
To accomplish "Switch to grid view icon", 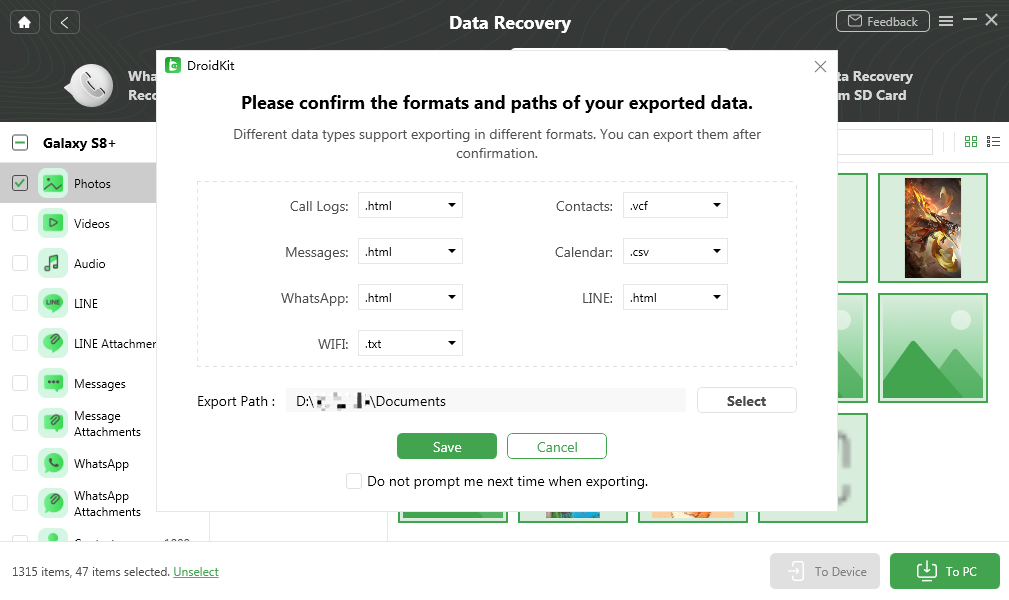I will (970, 142).
